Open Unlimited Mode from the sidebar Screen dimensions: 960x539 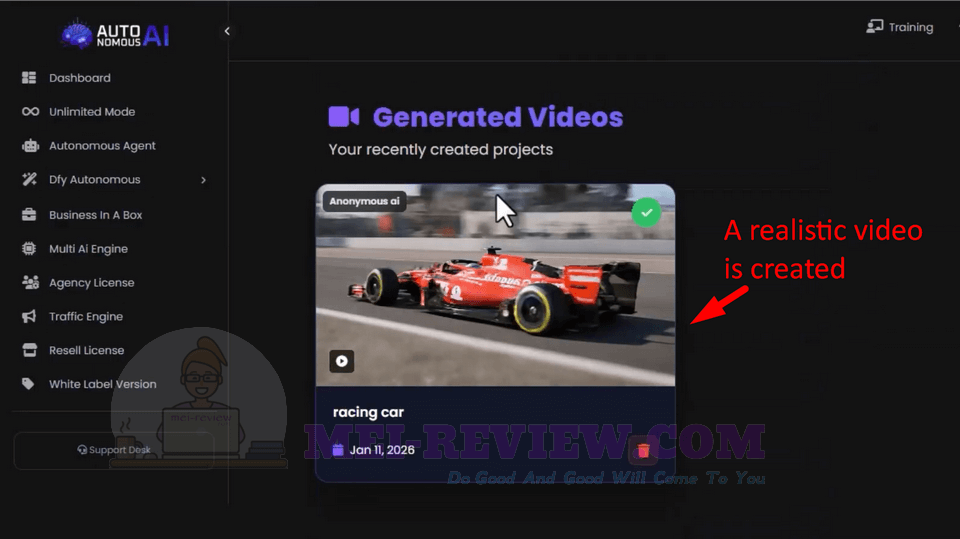pyautogui.click(x=92, y=111)
